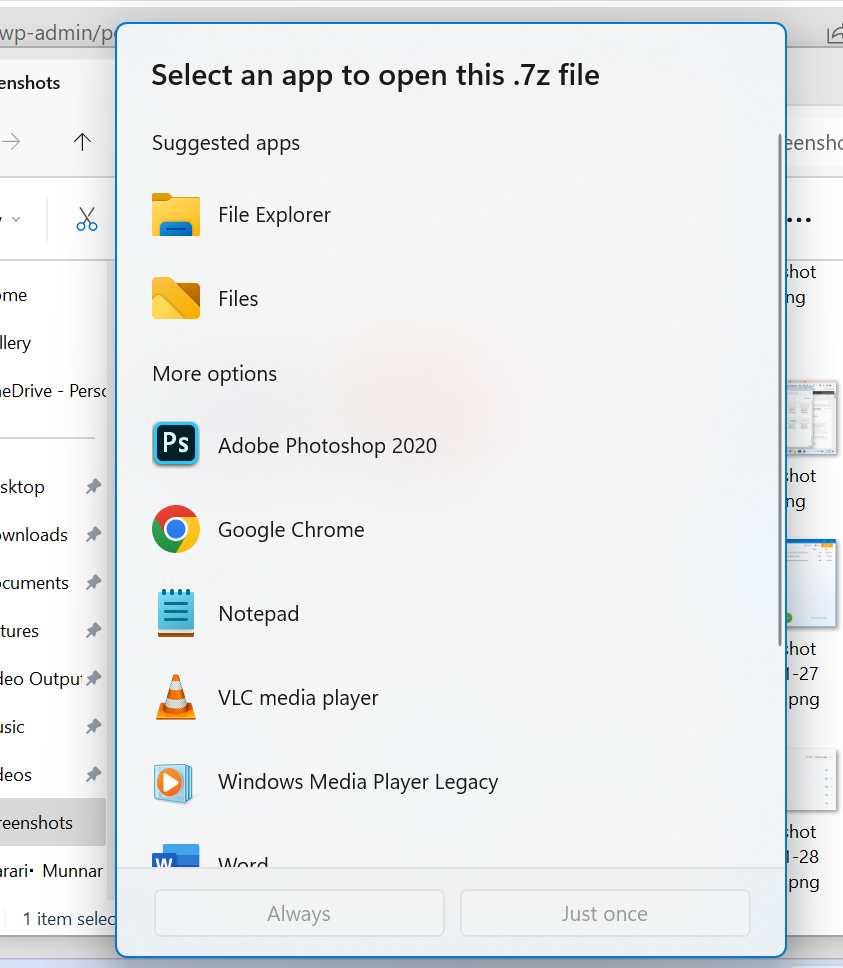Screen dimensions: 843x968
Task: Choose Windows Media Player Legacy label
Action: coord(358,782)
